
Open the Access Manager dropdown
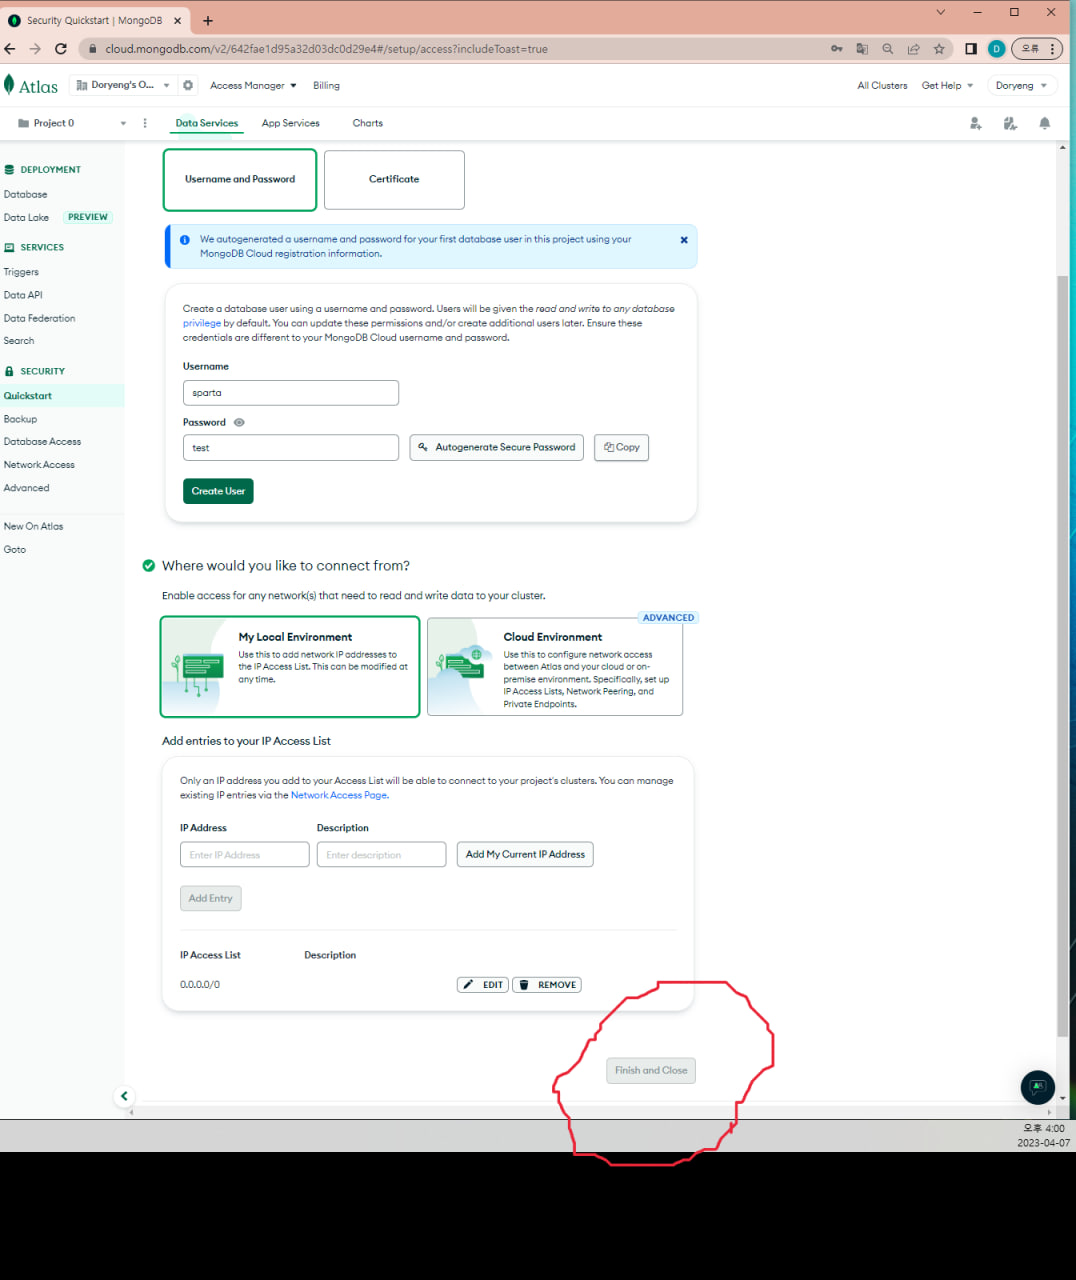(x=253, y=85)
